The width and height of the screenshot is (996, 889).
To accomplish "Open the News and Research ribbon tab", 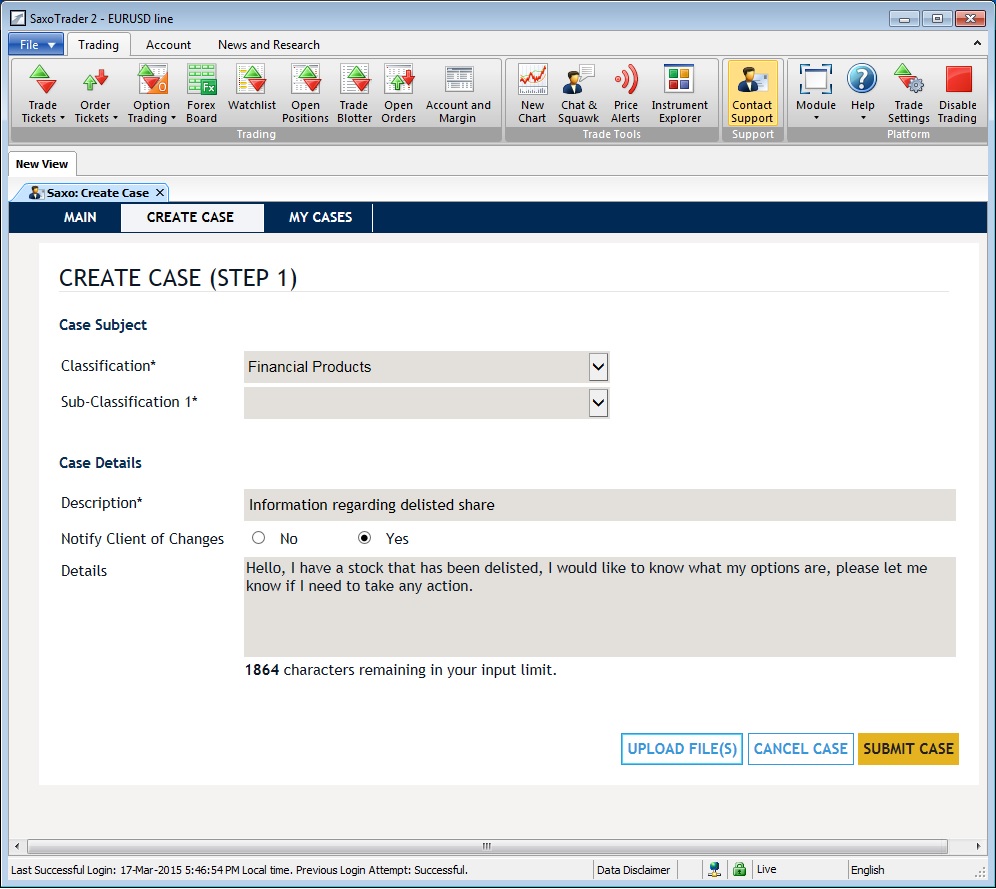I will pyautogui.click(x=269, y=44).
